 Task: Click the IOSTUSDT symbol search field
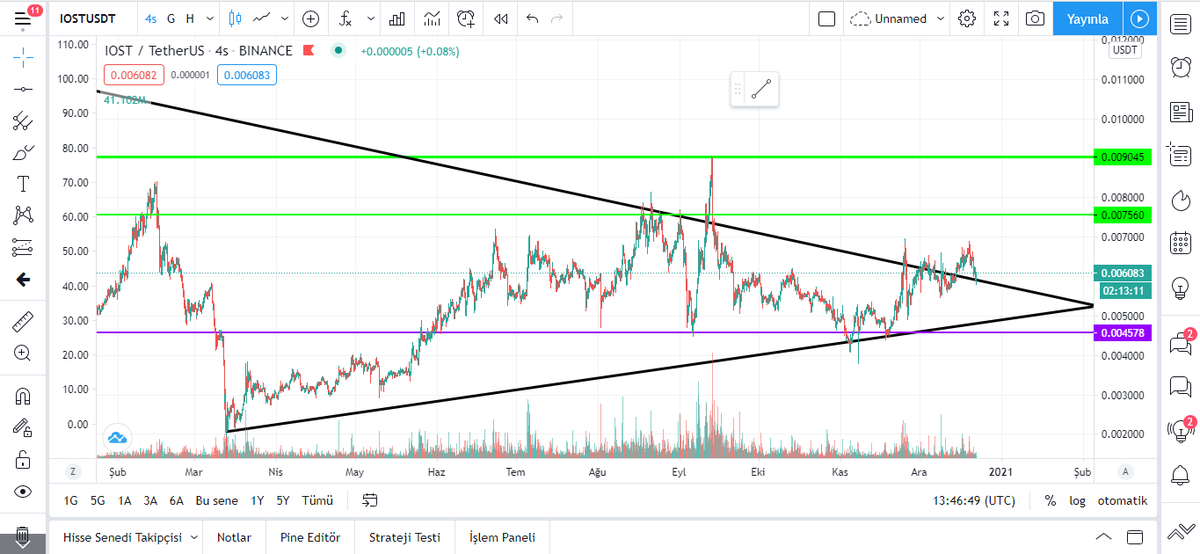(x=88, y=18)
